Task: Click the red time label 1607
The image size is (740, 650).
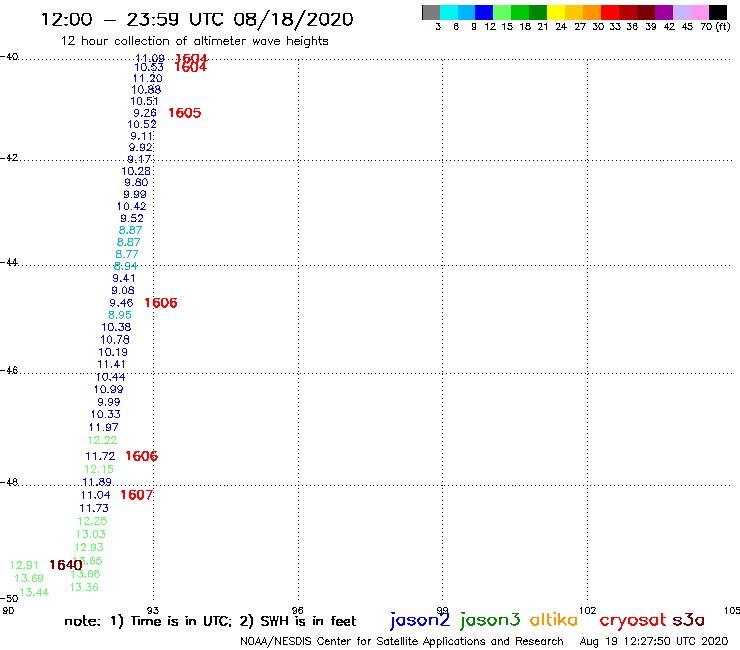Action: pyautogui.click(x=136, y=495)
